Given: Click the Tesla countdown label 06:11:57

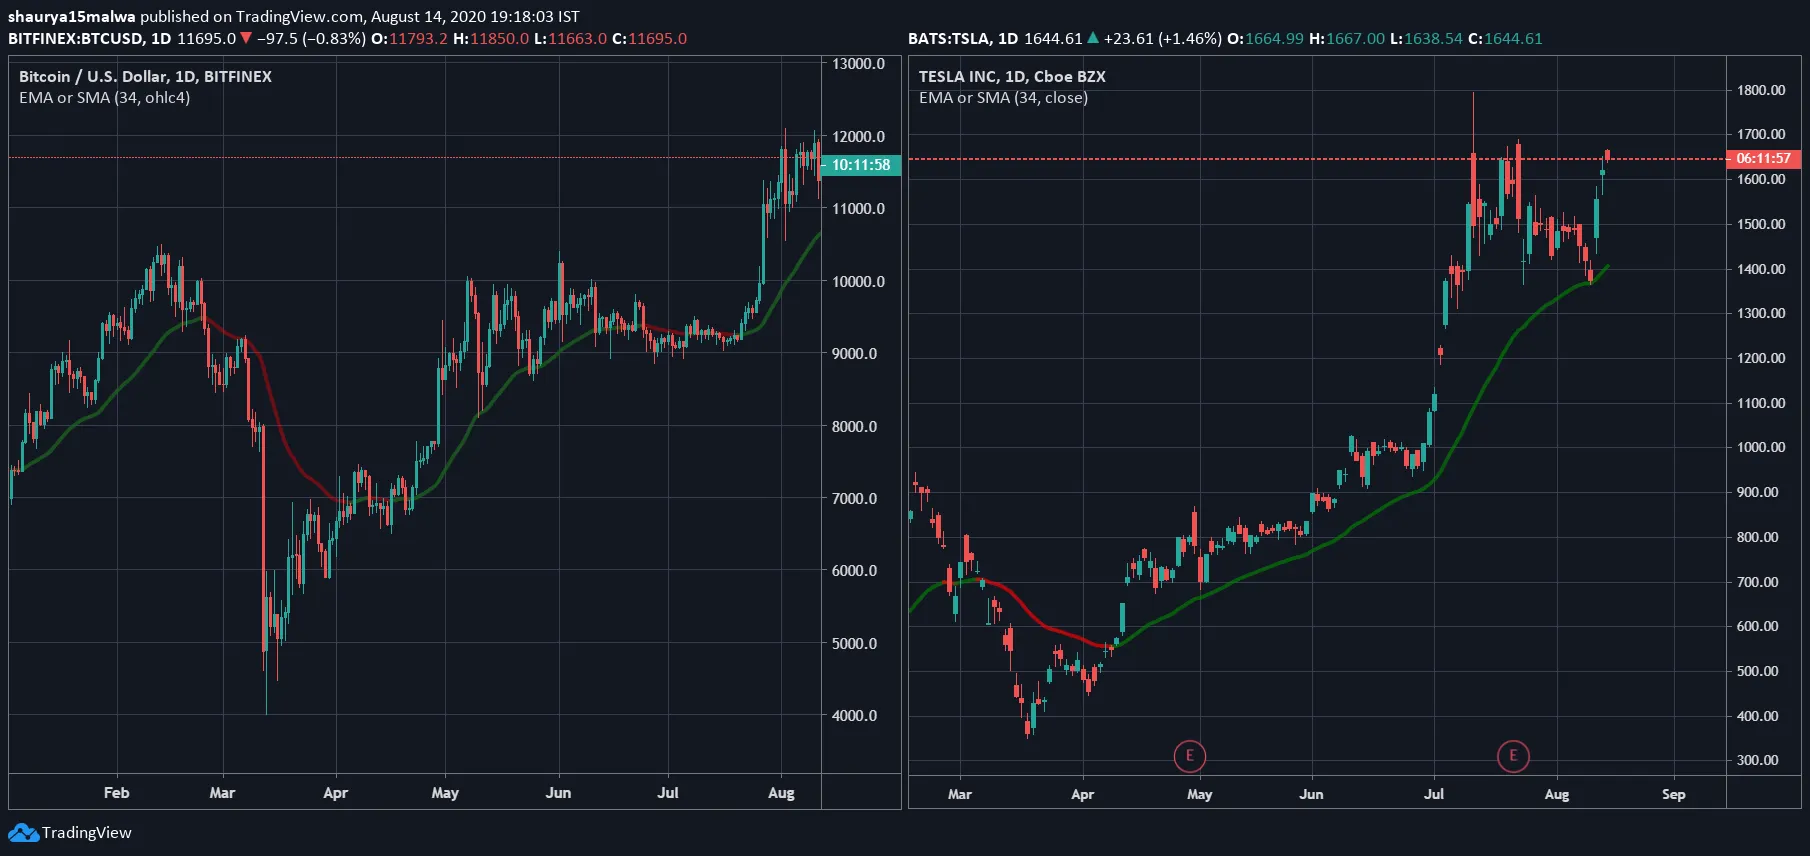Looking at the screenshot, I should click(1764, 159).
